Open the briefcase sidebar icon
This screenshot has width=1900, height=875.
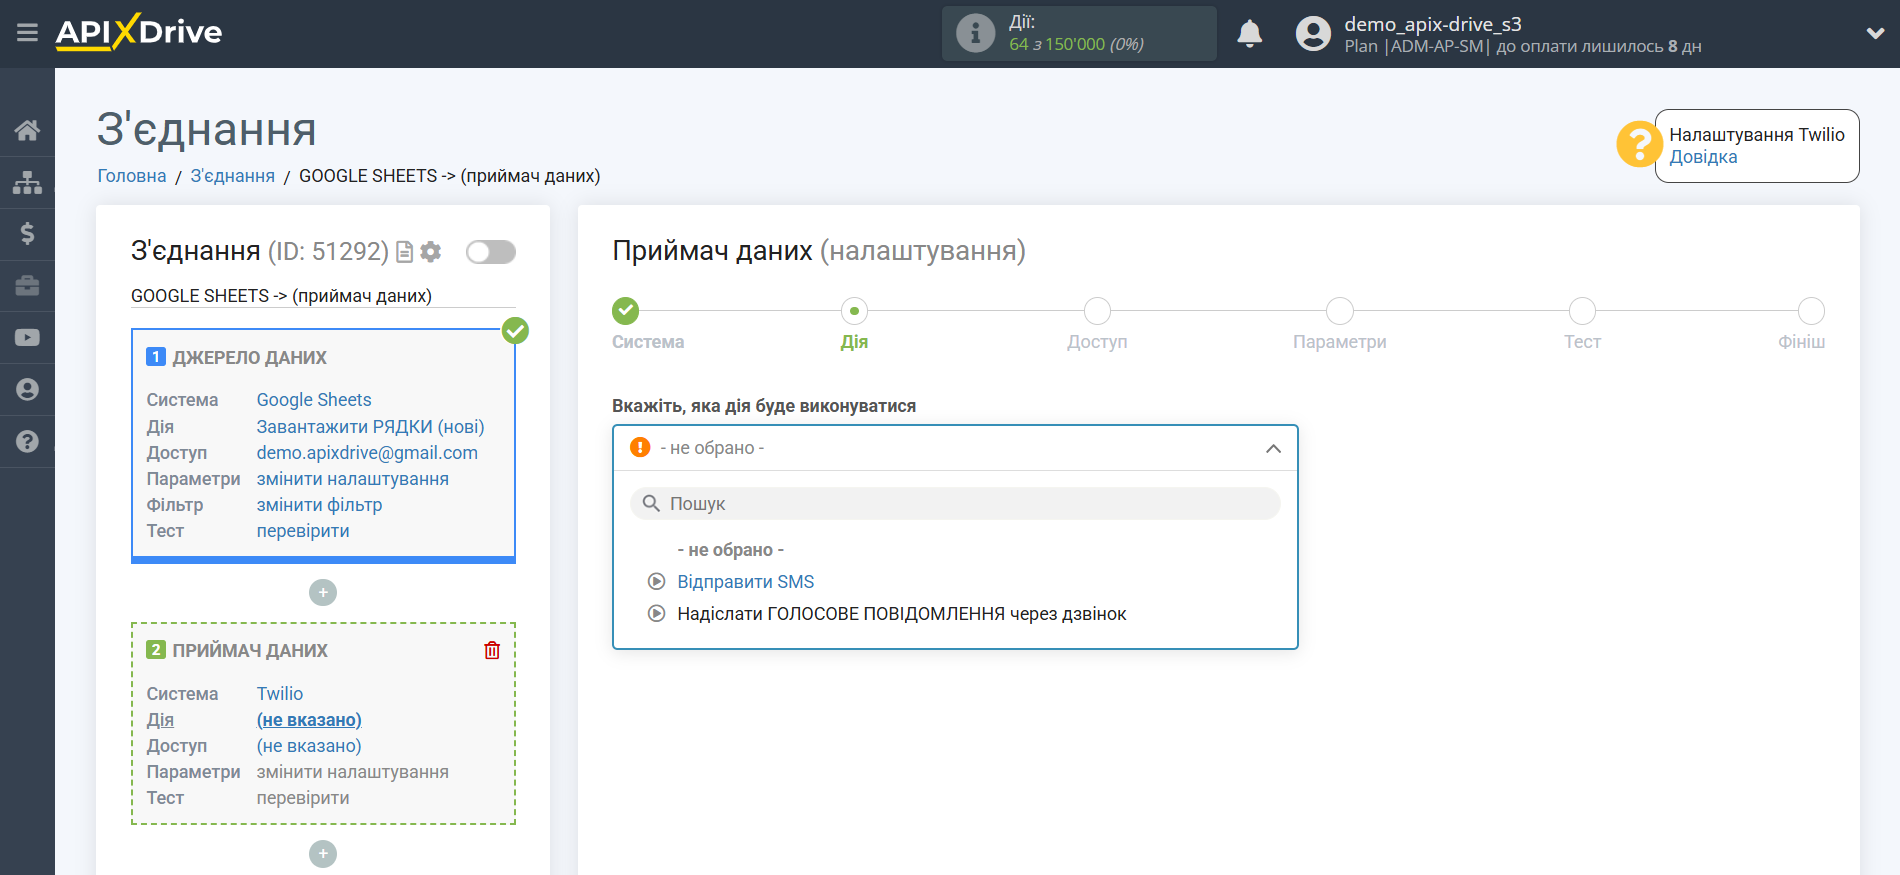[x=27, y=286]
